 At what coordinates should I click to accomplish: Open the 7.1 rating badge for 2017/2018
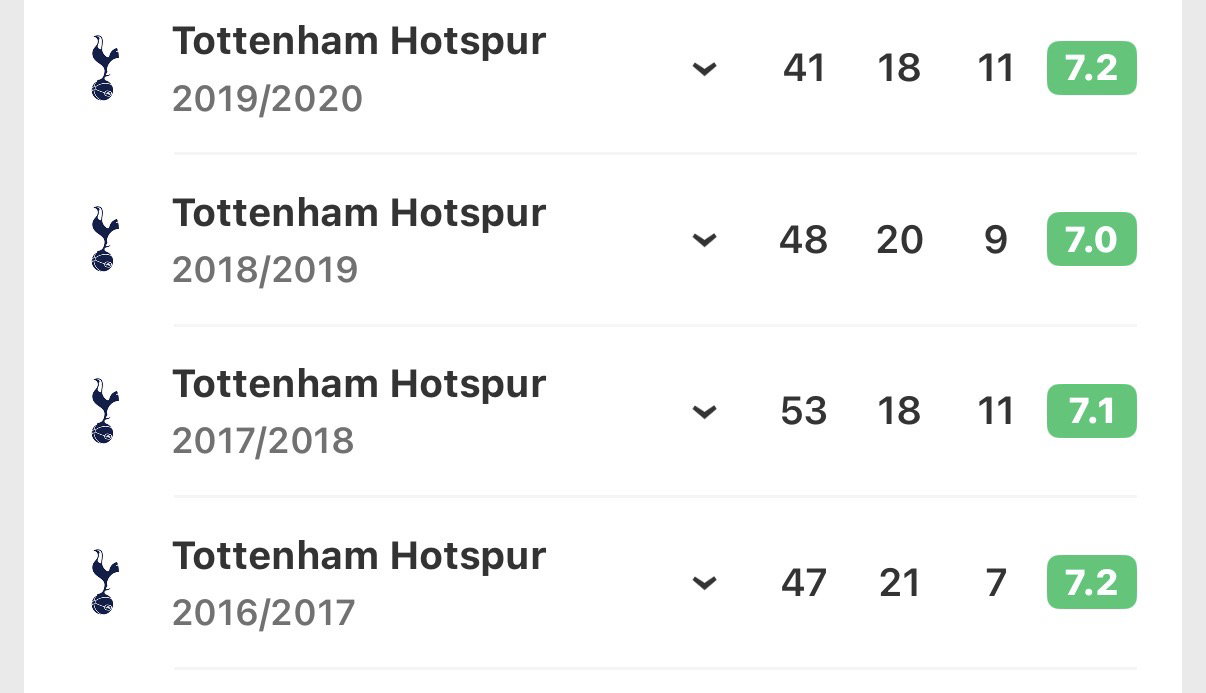[1092, 410]
